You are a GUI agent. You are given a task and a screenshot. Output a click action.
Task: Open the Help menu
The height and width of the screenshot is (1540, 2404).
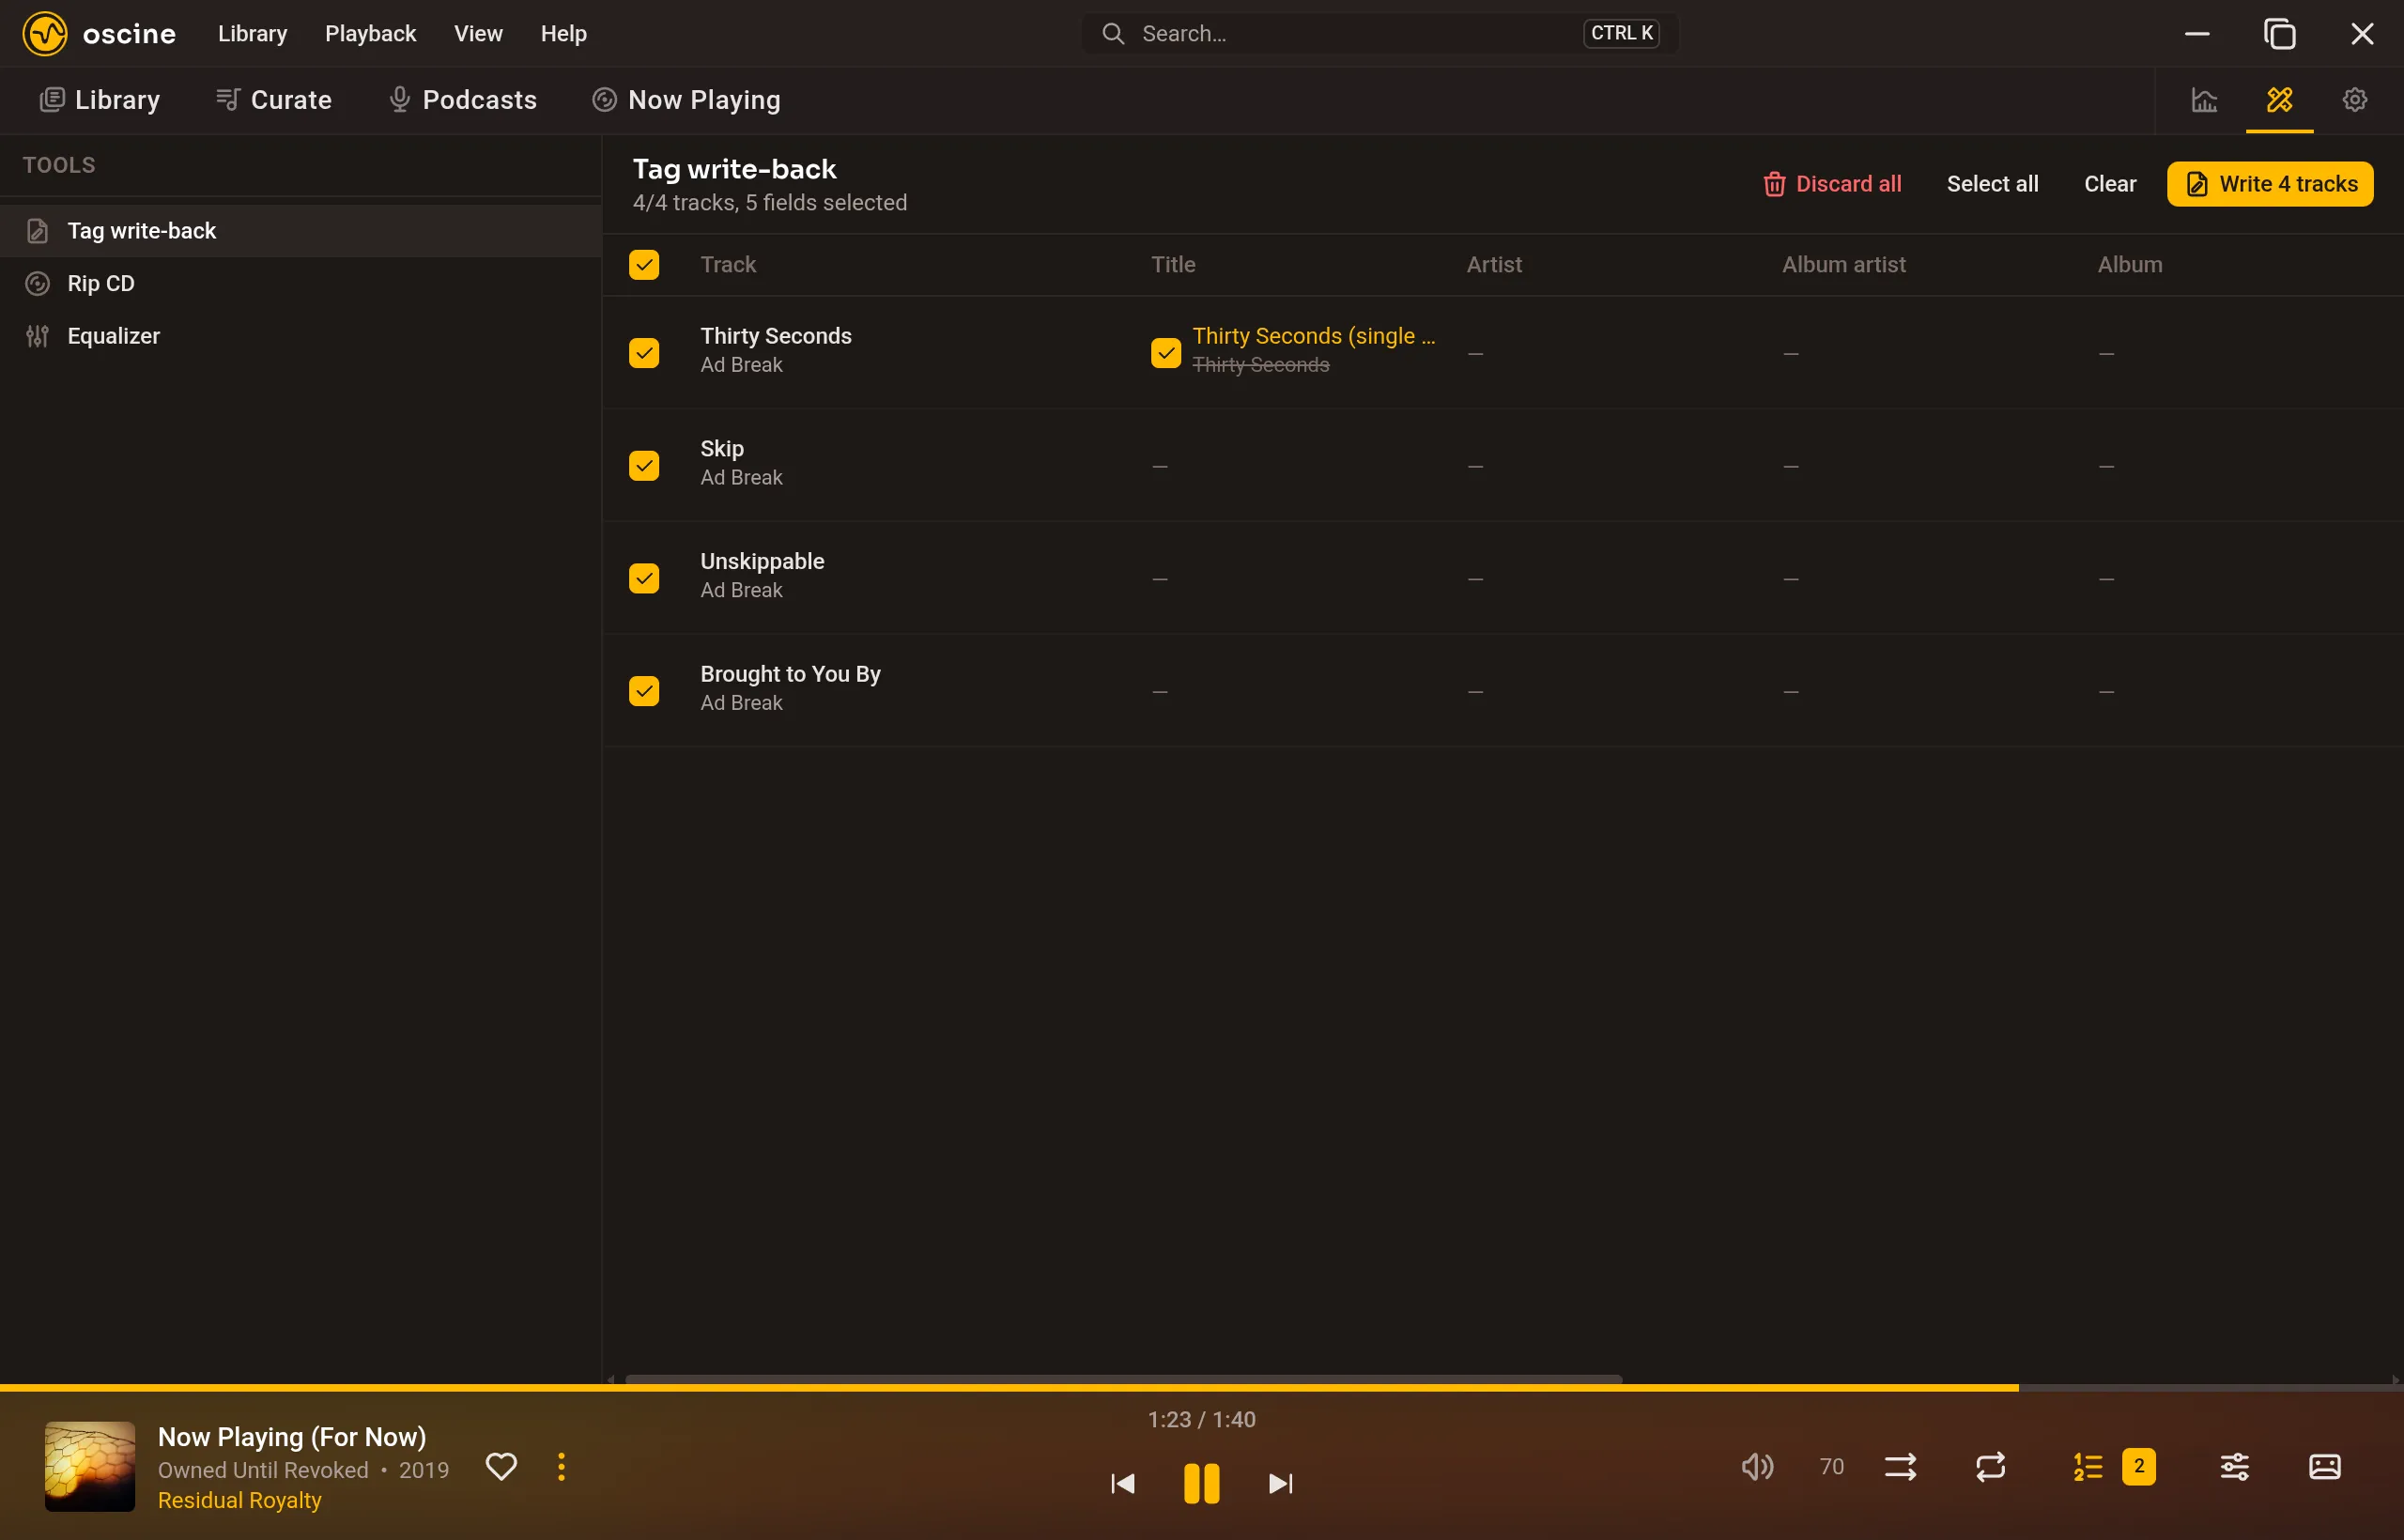[x=563, y=33]
